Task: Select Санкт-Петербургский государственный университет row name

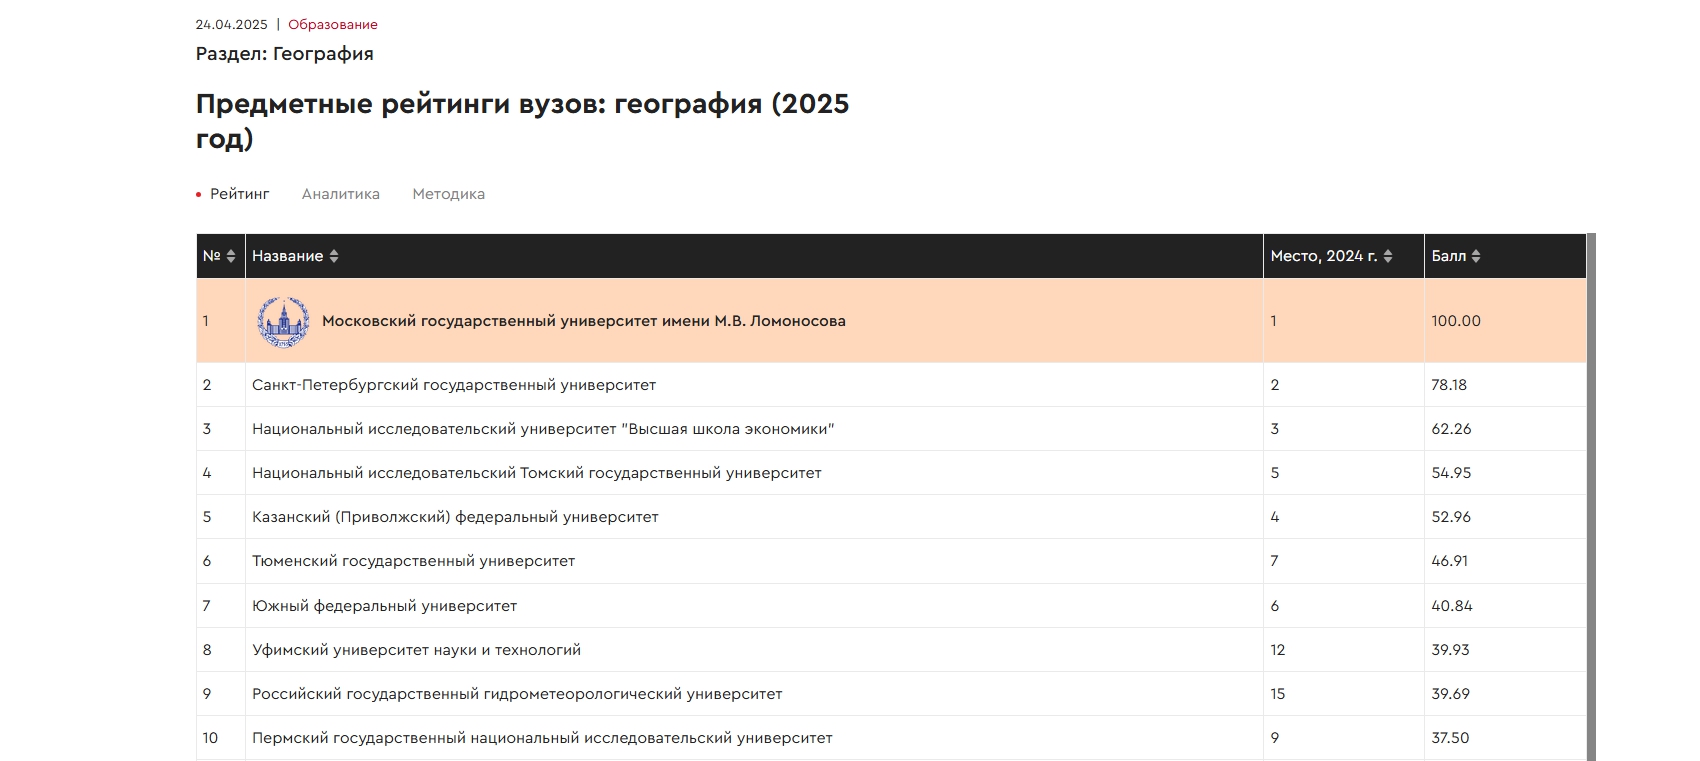Action: click(x=454, y=385)
